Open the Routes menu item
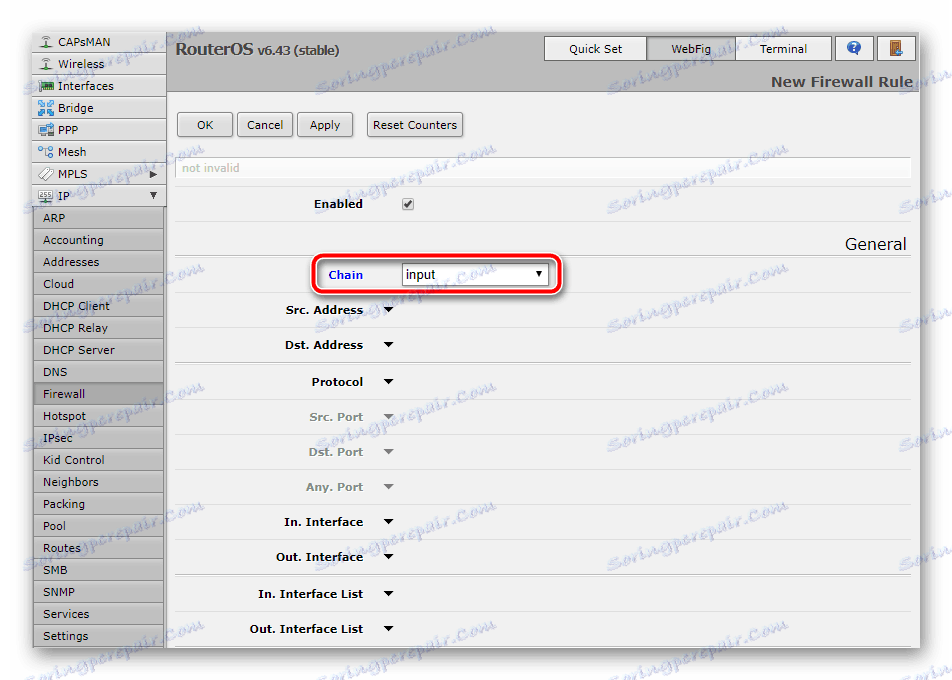 [x=98, y=548]
